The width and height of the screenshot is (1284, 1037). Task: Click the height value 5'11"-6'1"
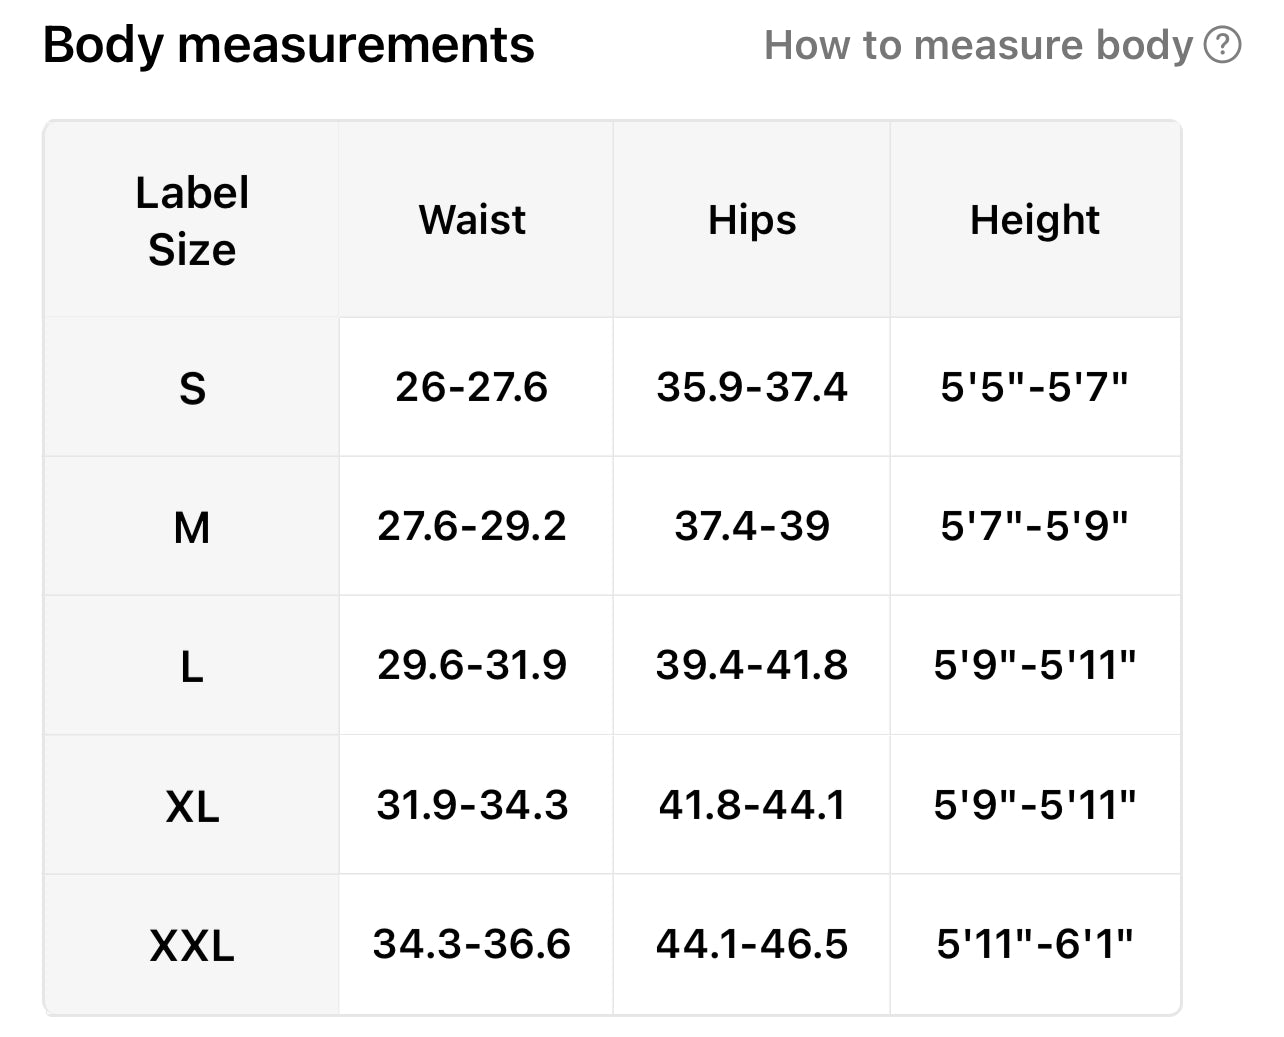[x=1035, y=944]
